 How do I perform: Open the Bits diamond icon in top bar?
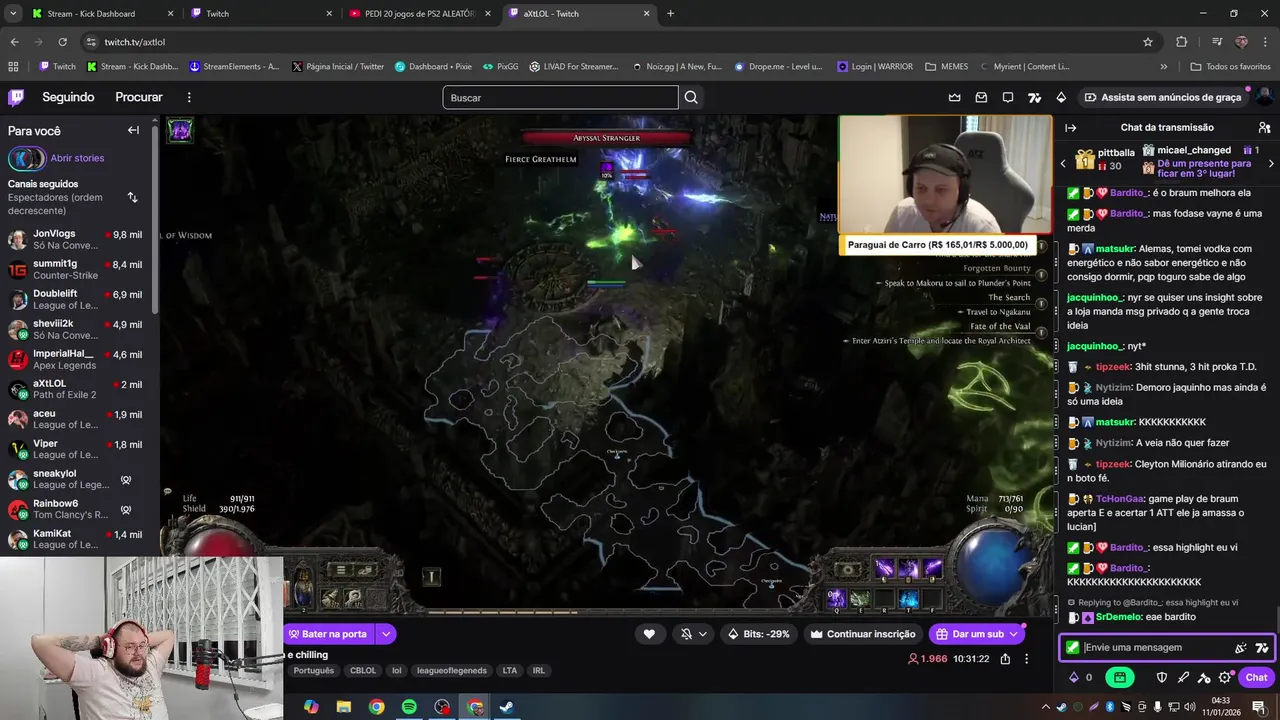[x=1061, y=97]
